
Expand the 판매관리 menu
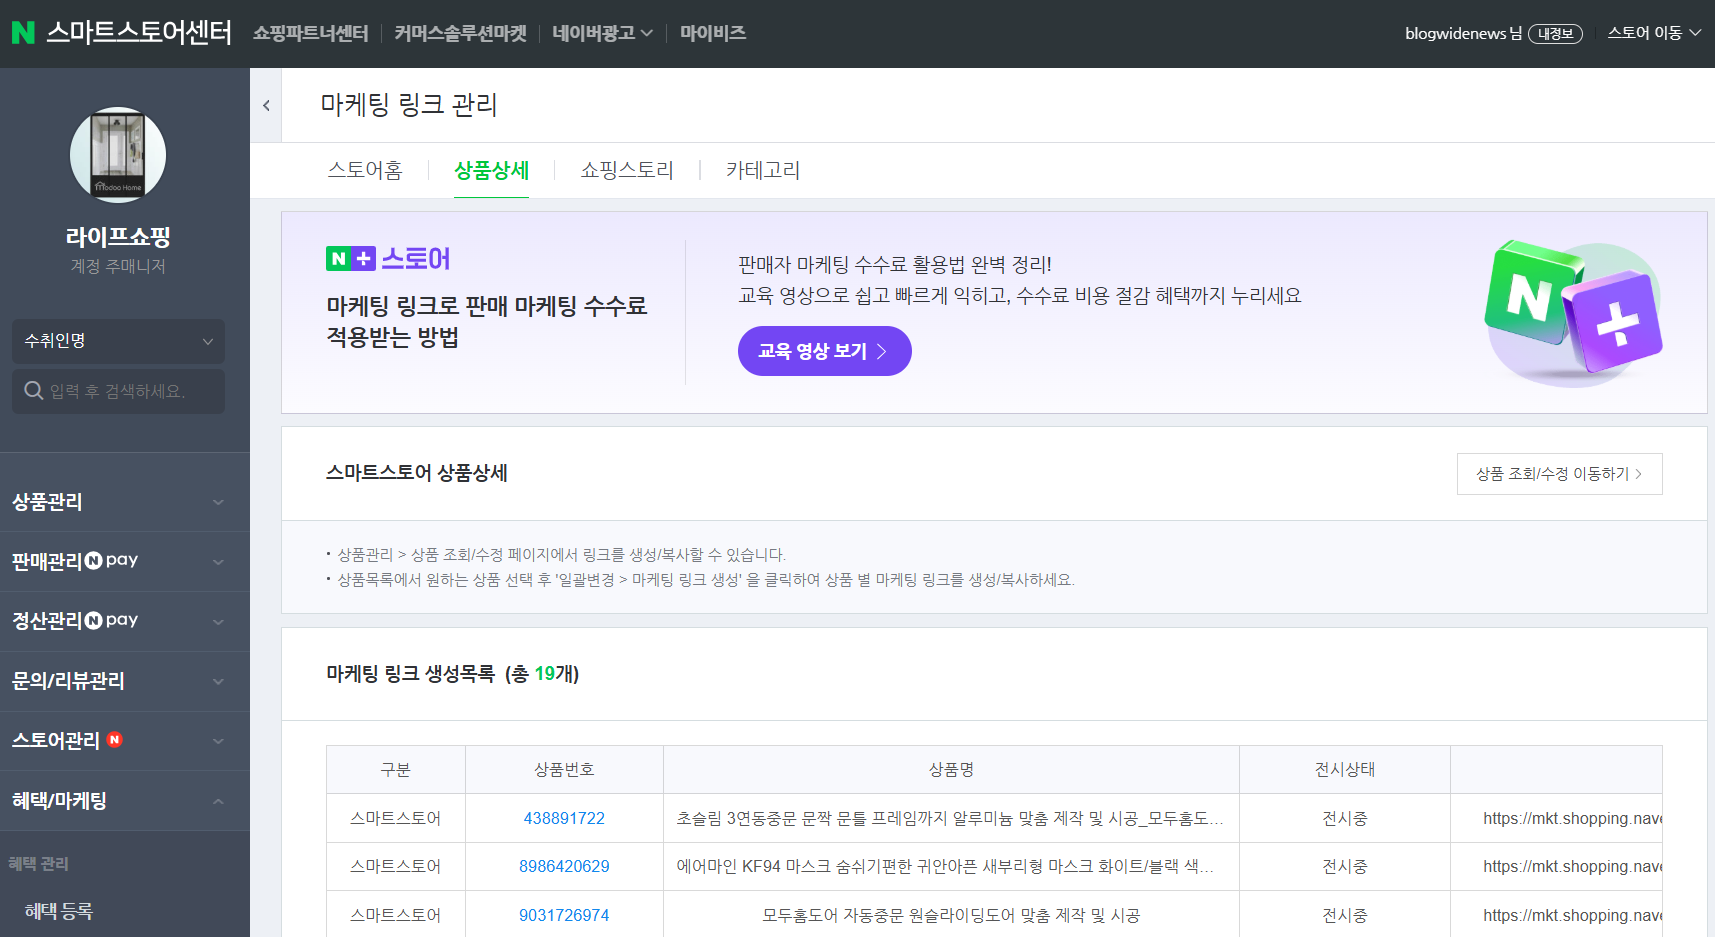coord(125,561)
